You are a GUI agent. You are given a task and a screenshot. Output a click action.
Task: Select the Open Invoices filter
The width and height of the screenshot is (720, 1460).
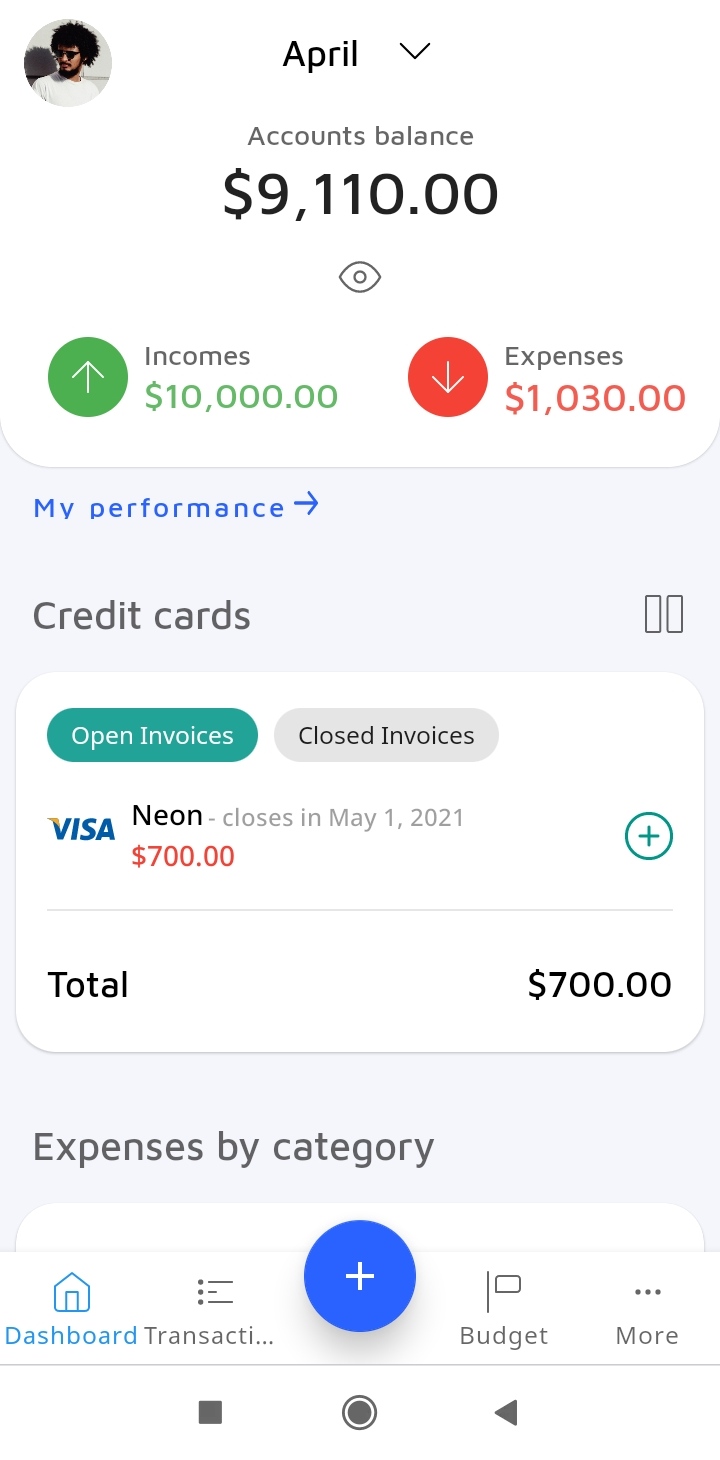point(152,736)
